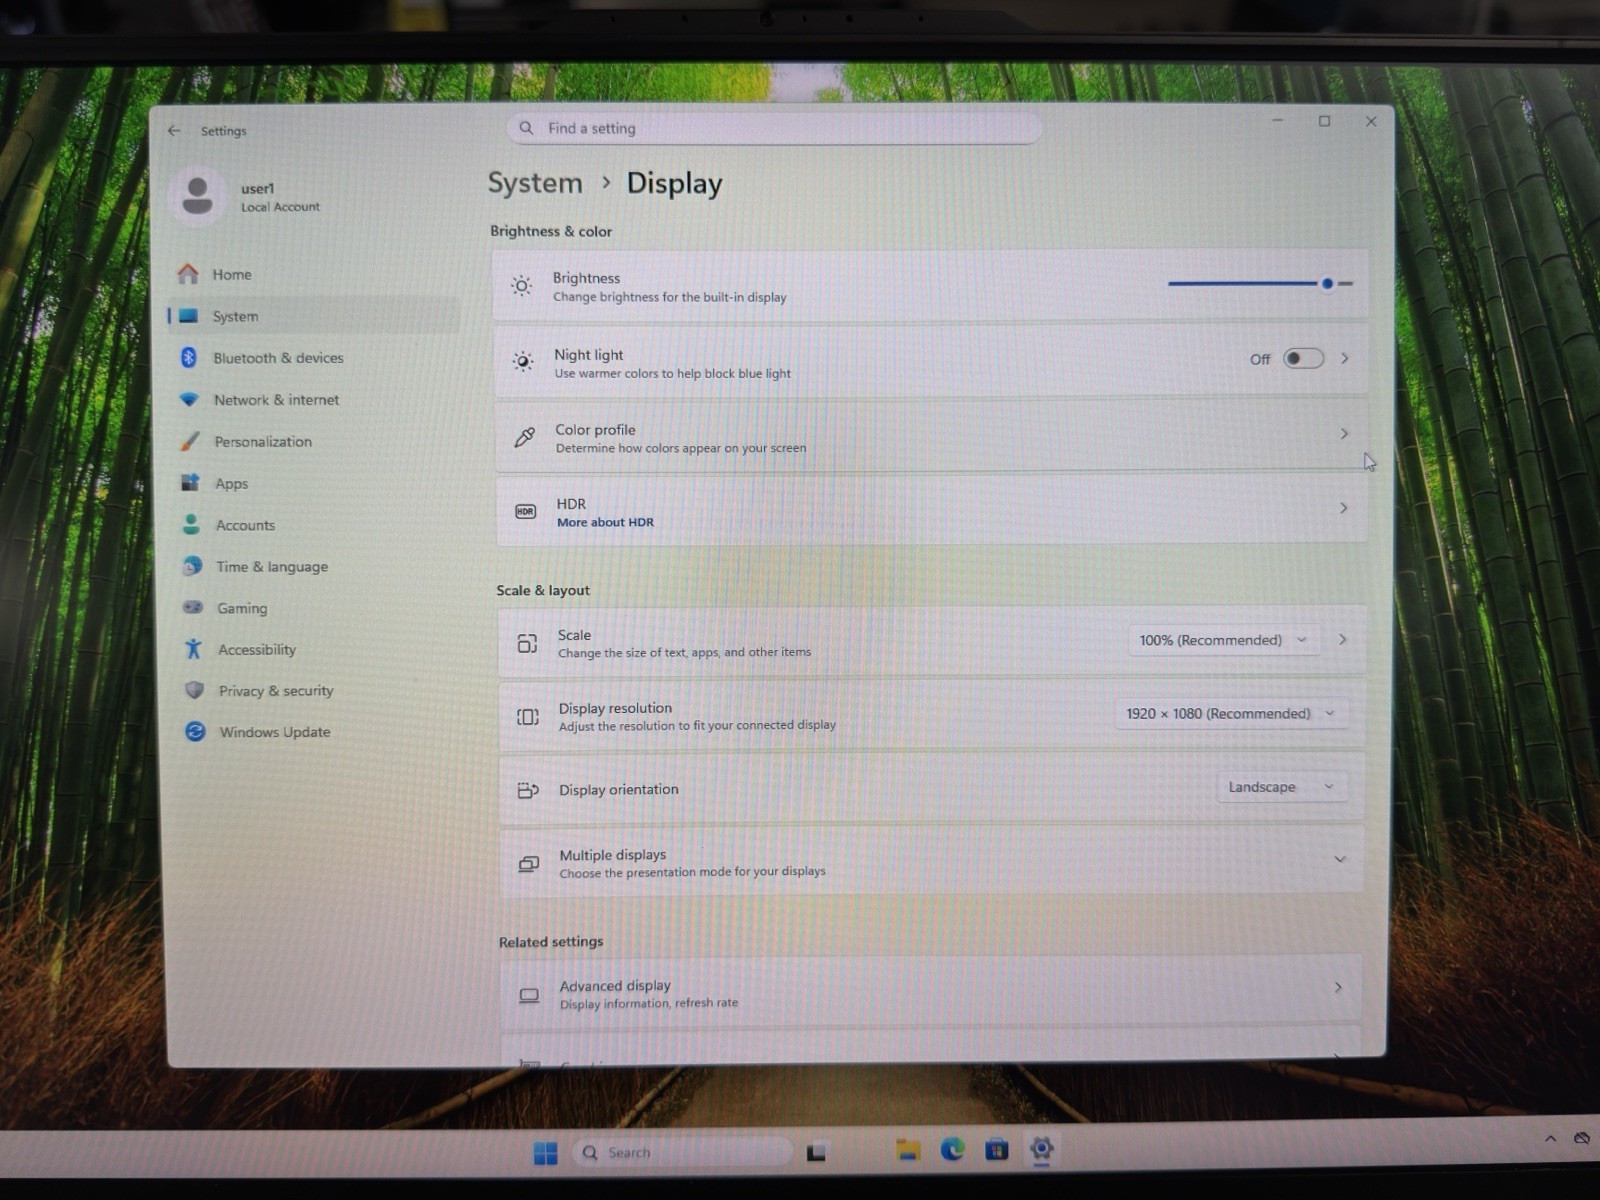1600x1200 pixels.
Task: Click the Settings gear on taskbar
Action: [1041, 1148]
